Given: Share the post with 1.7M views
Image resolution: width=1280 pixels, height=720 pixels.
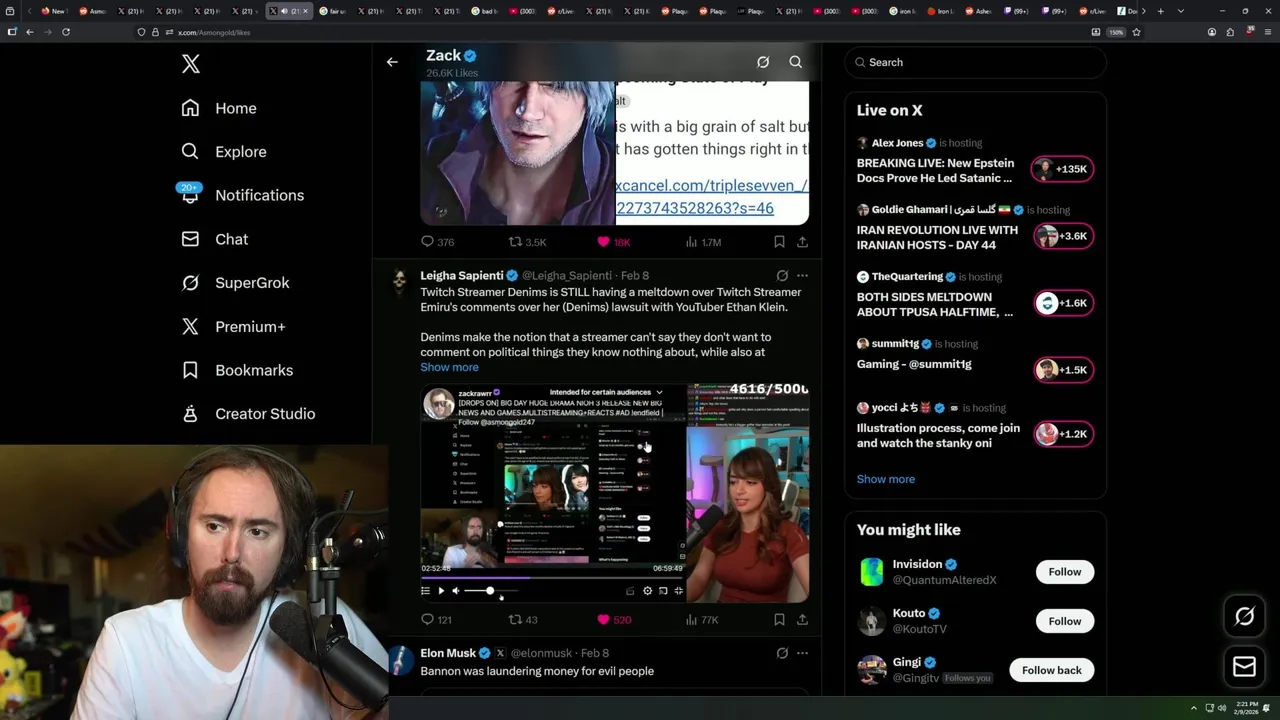Looking at the screenshot, I should [802, 242].
